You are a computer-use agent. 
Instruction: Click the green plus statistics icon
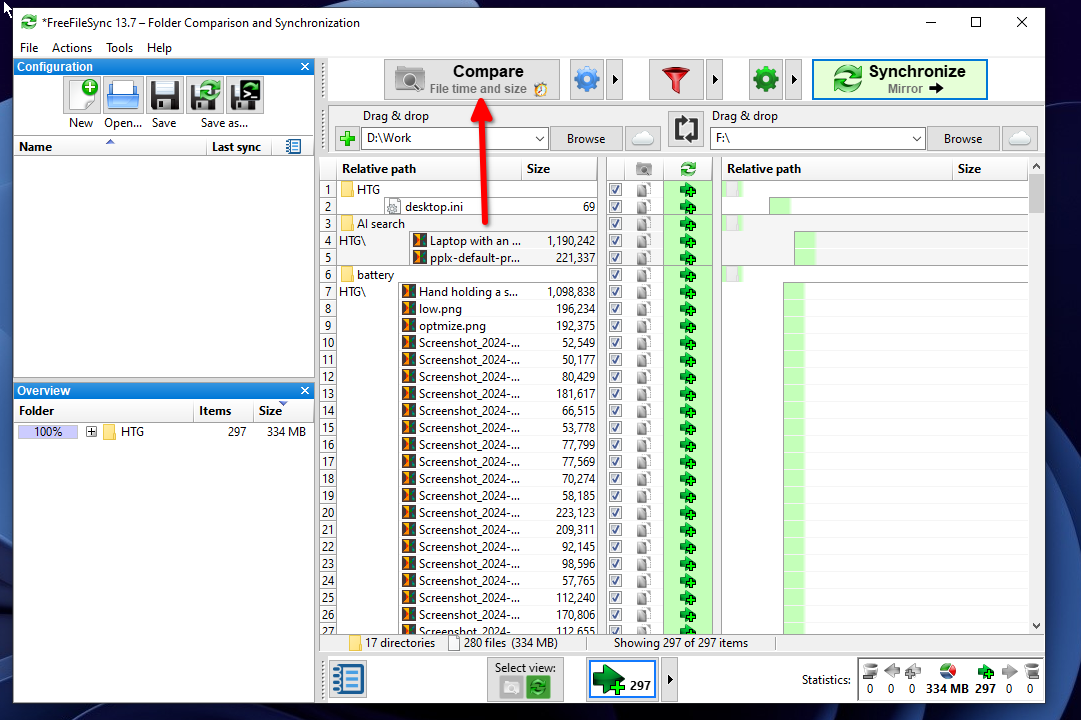[x=986, y=671]
